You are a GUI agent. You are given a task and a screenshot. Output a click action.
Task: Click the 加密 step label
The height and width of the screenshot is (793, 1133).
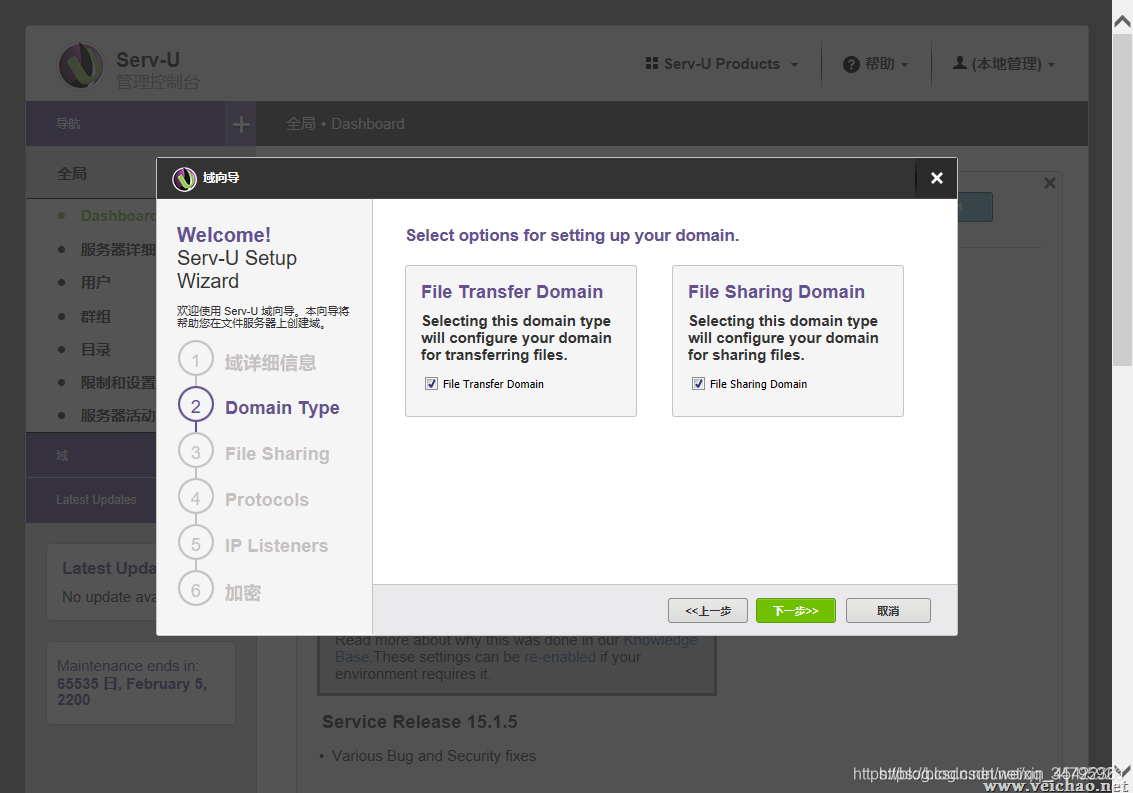click(243, 593)
